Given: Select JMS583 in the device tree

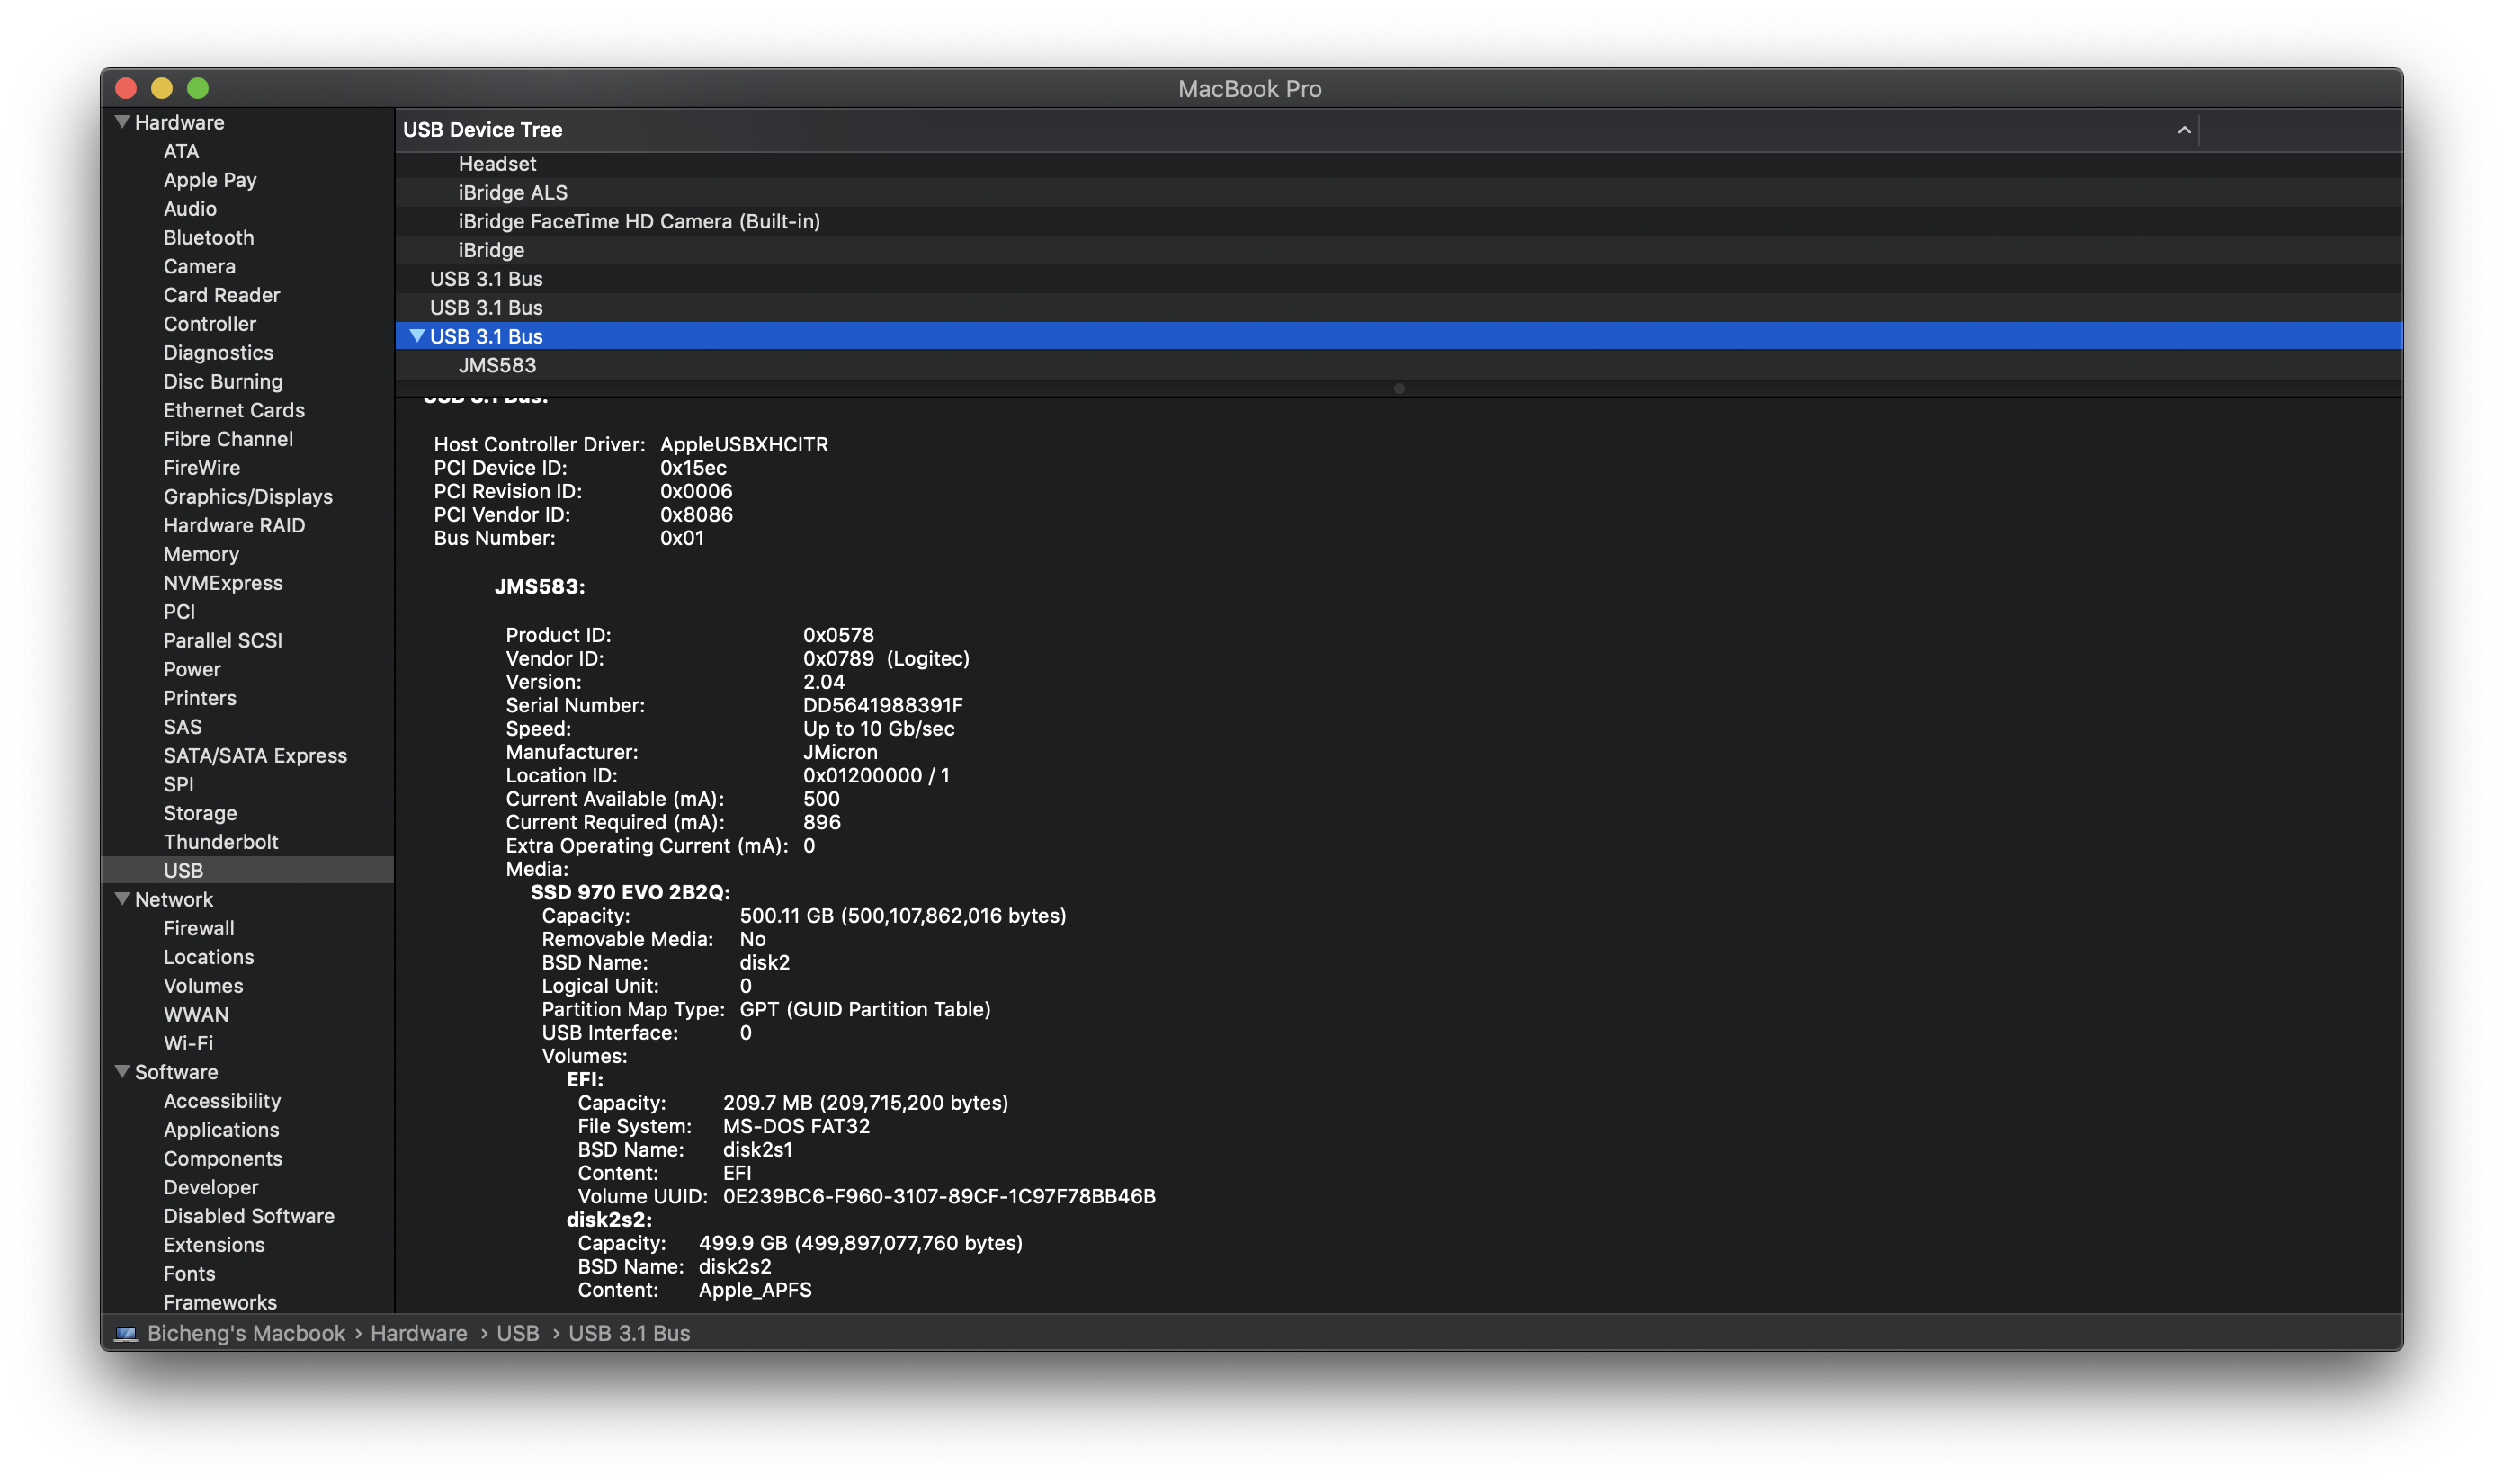Looking at the screenshot, I should click(x=497, y=365).
